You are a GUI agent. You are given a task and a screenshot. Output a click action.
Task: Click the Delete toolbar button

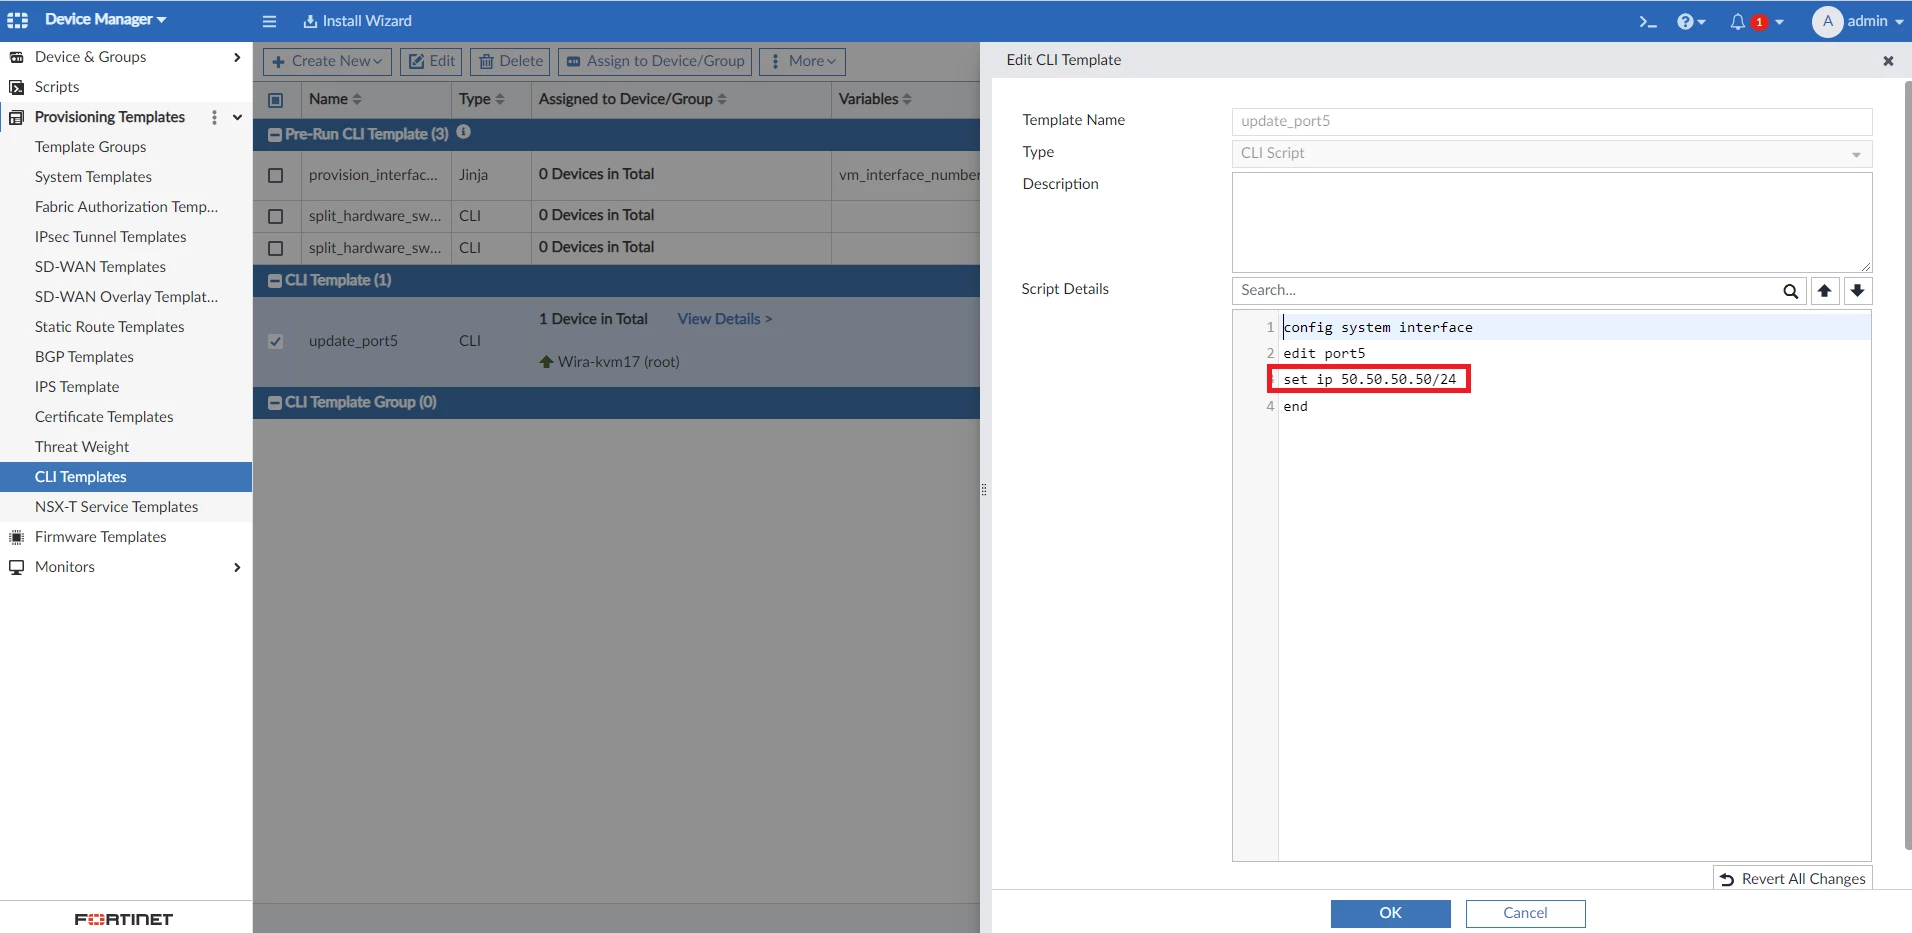510,61
